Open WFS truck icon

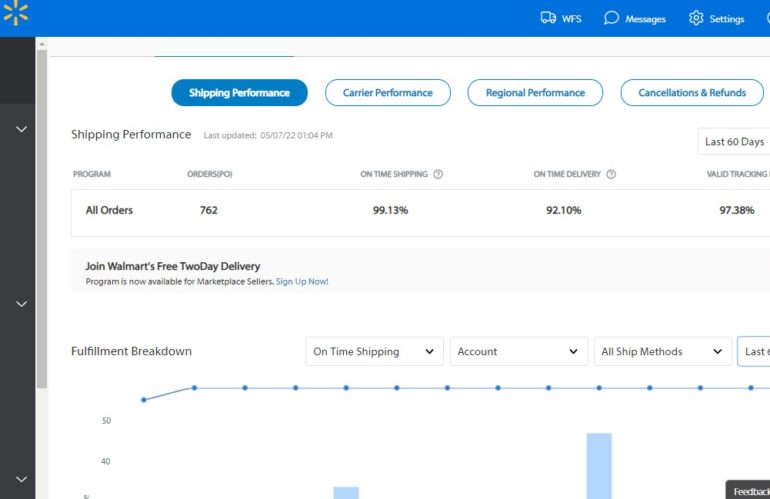(x=548, y=18)
